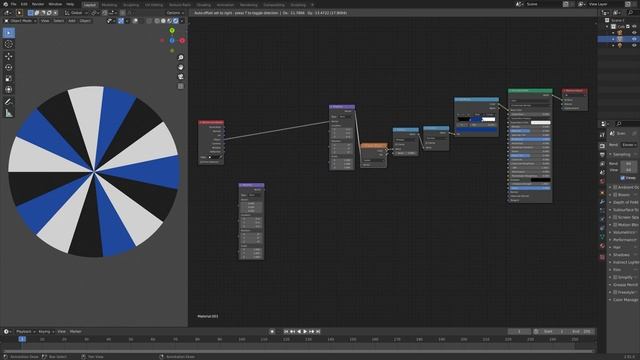Screen dimensions: 640x360
Task: Open the viewport Select menu button
Action: click(59, 21)
